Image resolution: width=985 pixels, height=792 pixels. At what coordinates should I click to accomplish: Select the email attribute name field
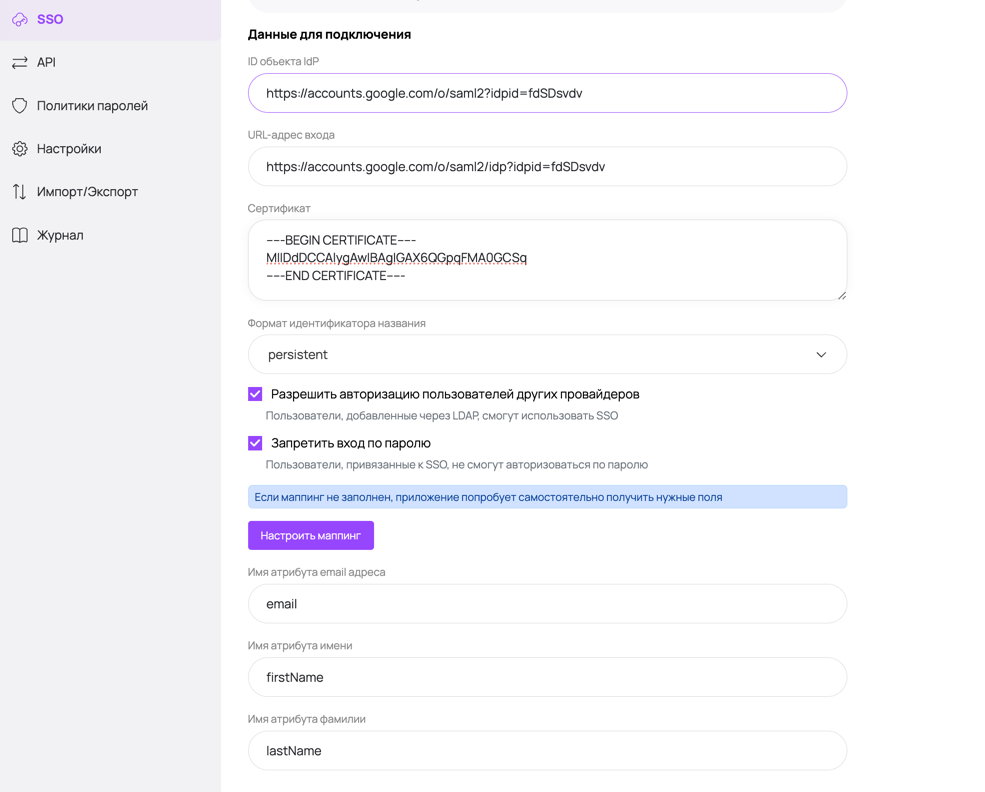coord(546,603)
